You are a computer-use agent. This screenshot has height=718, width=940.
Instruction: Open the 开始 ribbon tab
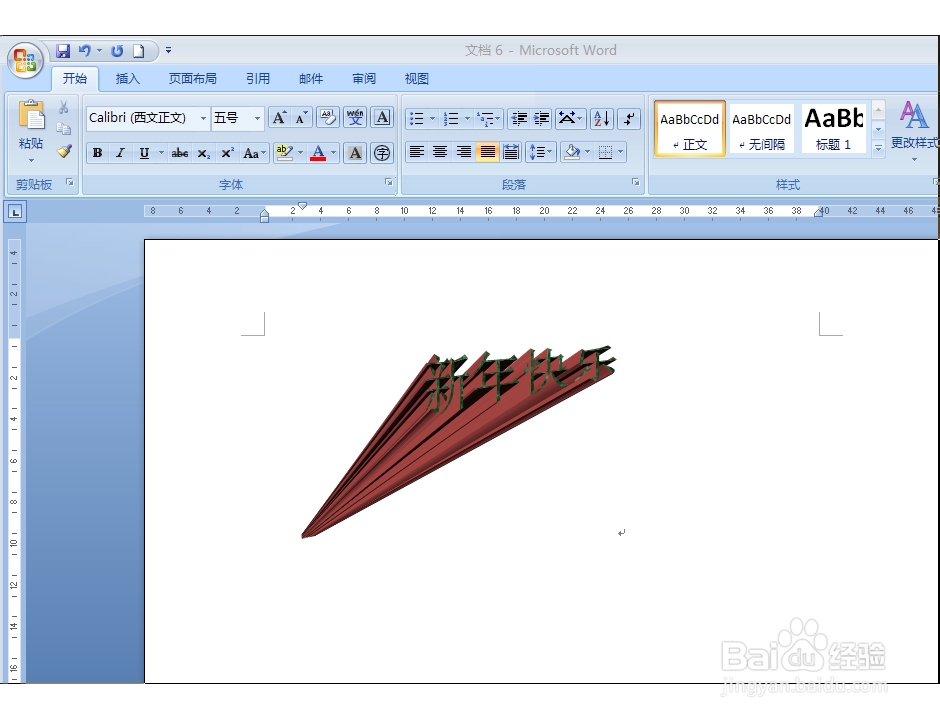[x=75, y=79]
